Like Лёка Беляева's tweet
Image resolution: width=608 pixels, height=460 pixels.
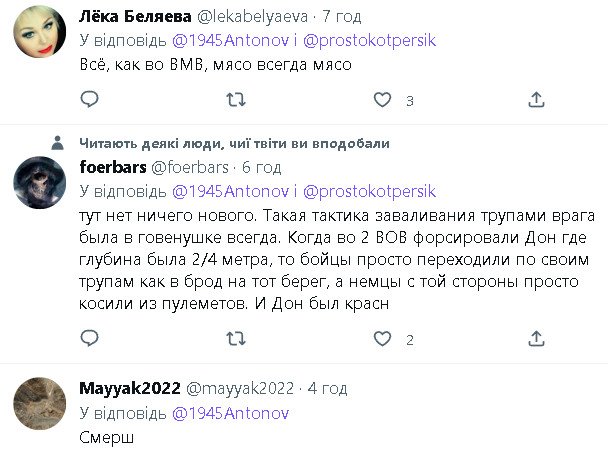tap(382, 99)
